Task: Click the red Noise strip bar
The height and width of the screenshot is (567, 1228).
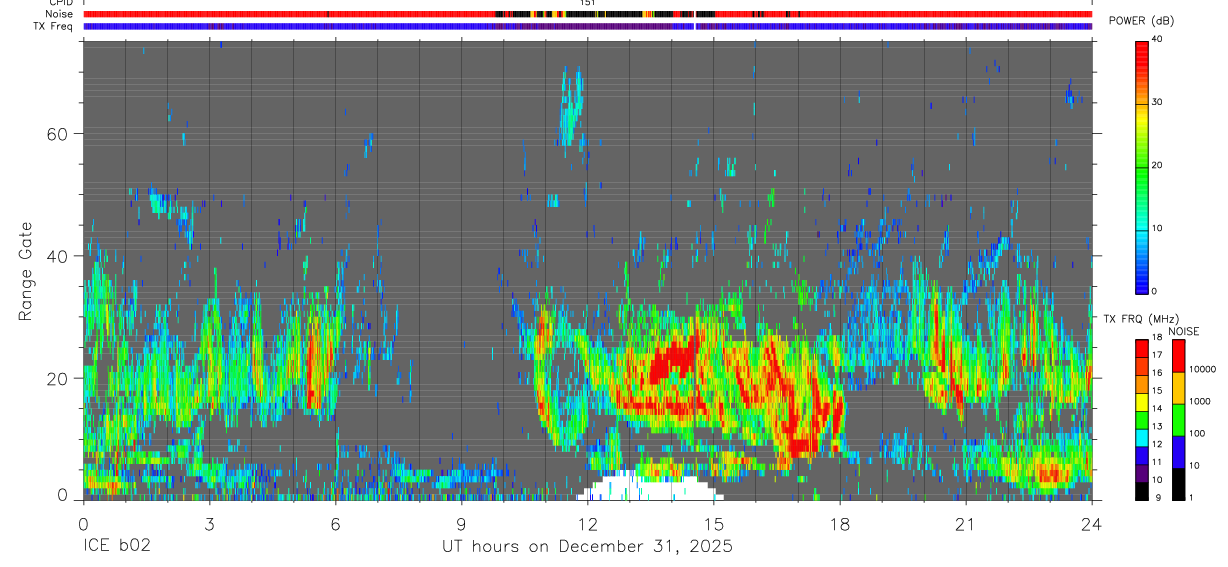Action: 587,14
